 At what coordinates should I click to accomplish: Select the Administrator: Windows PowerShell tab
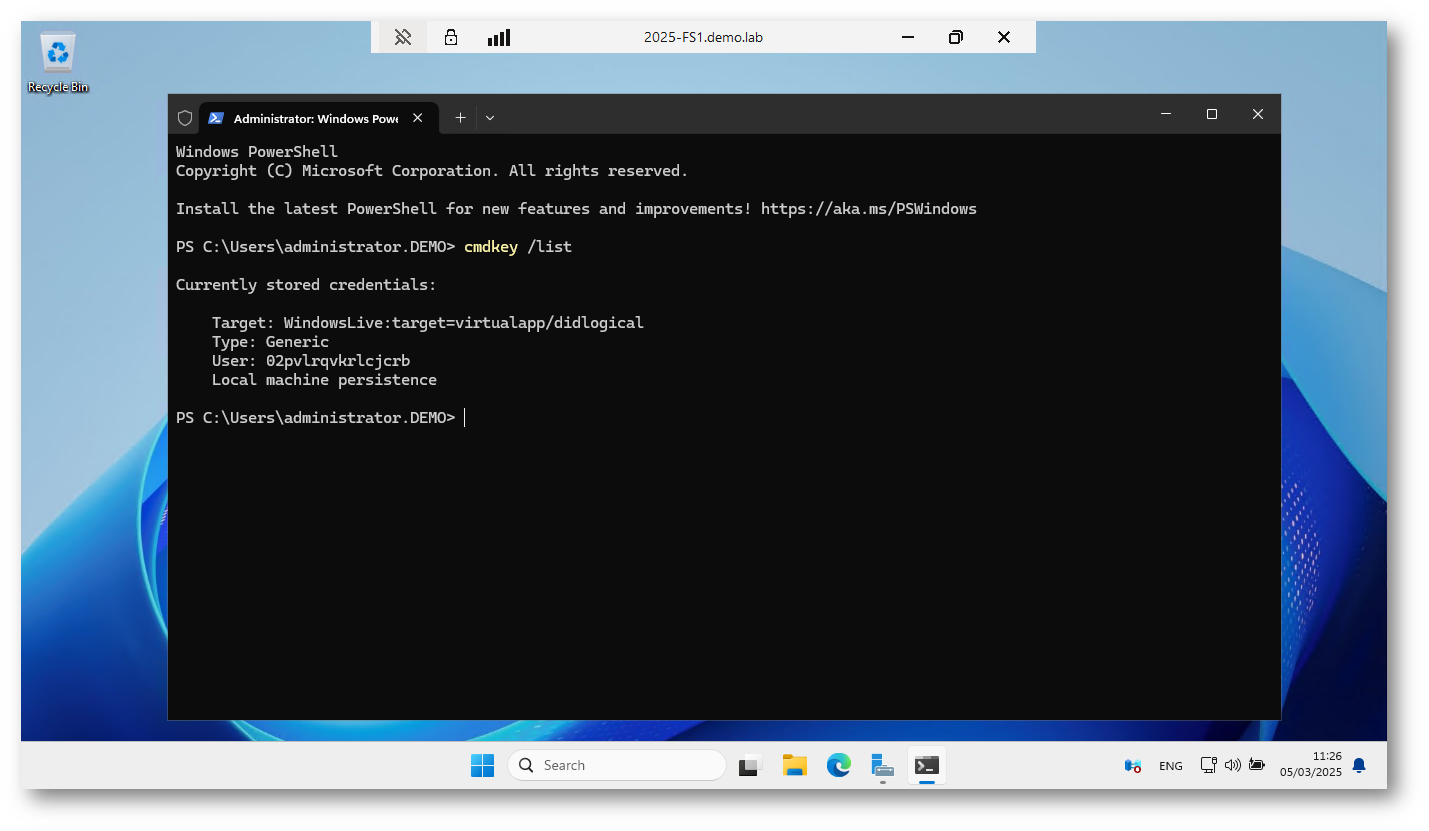[x=317, y=118]
